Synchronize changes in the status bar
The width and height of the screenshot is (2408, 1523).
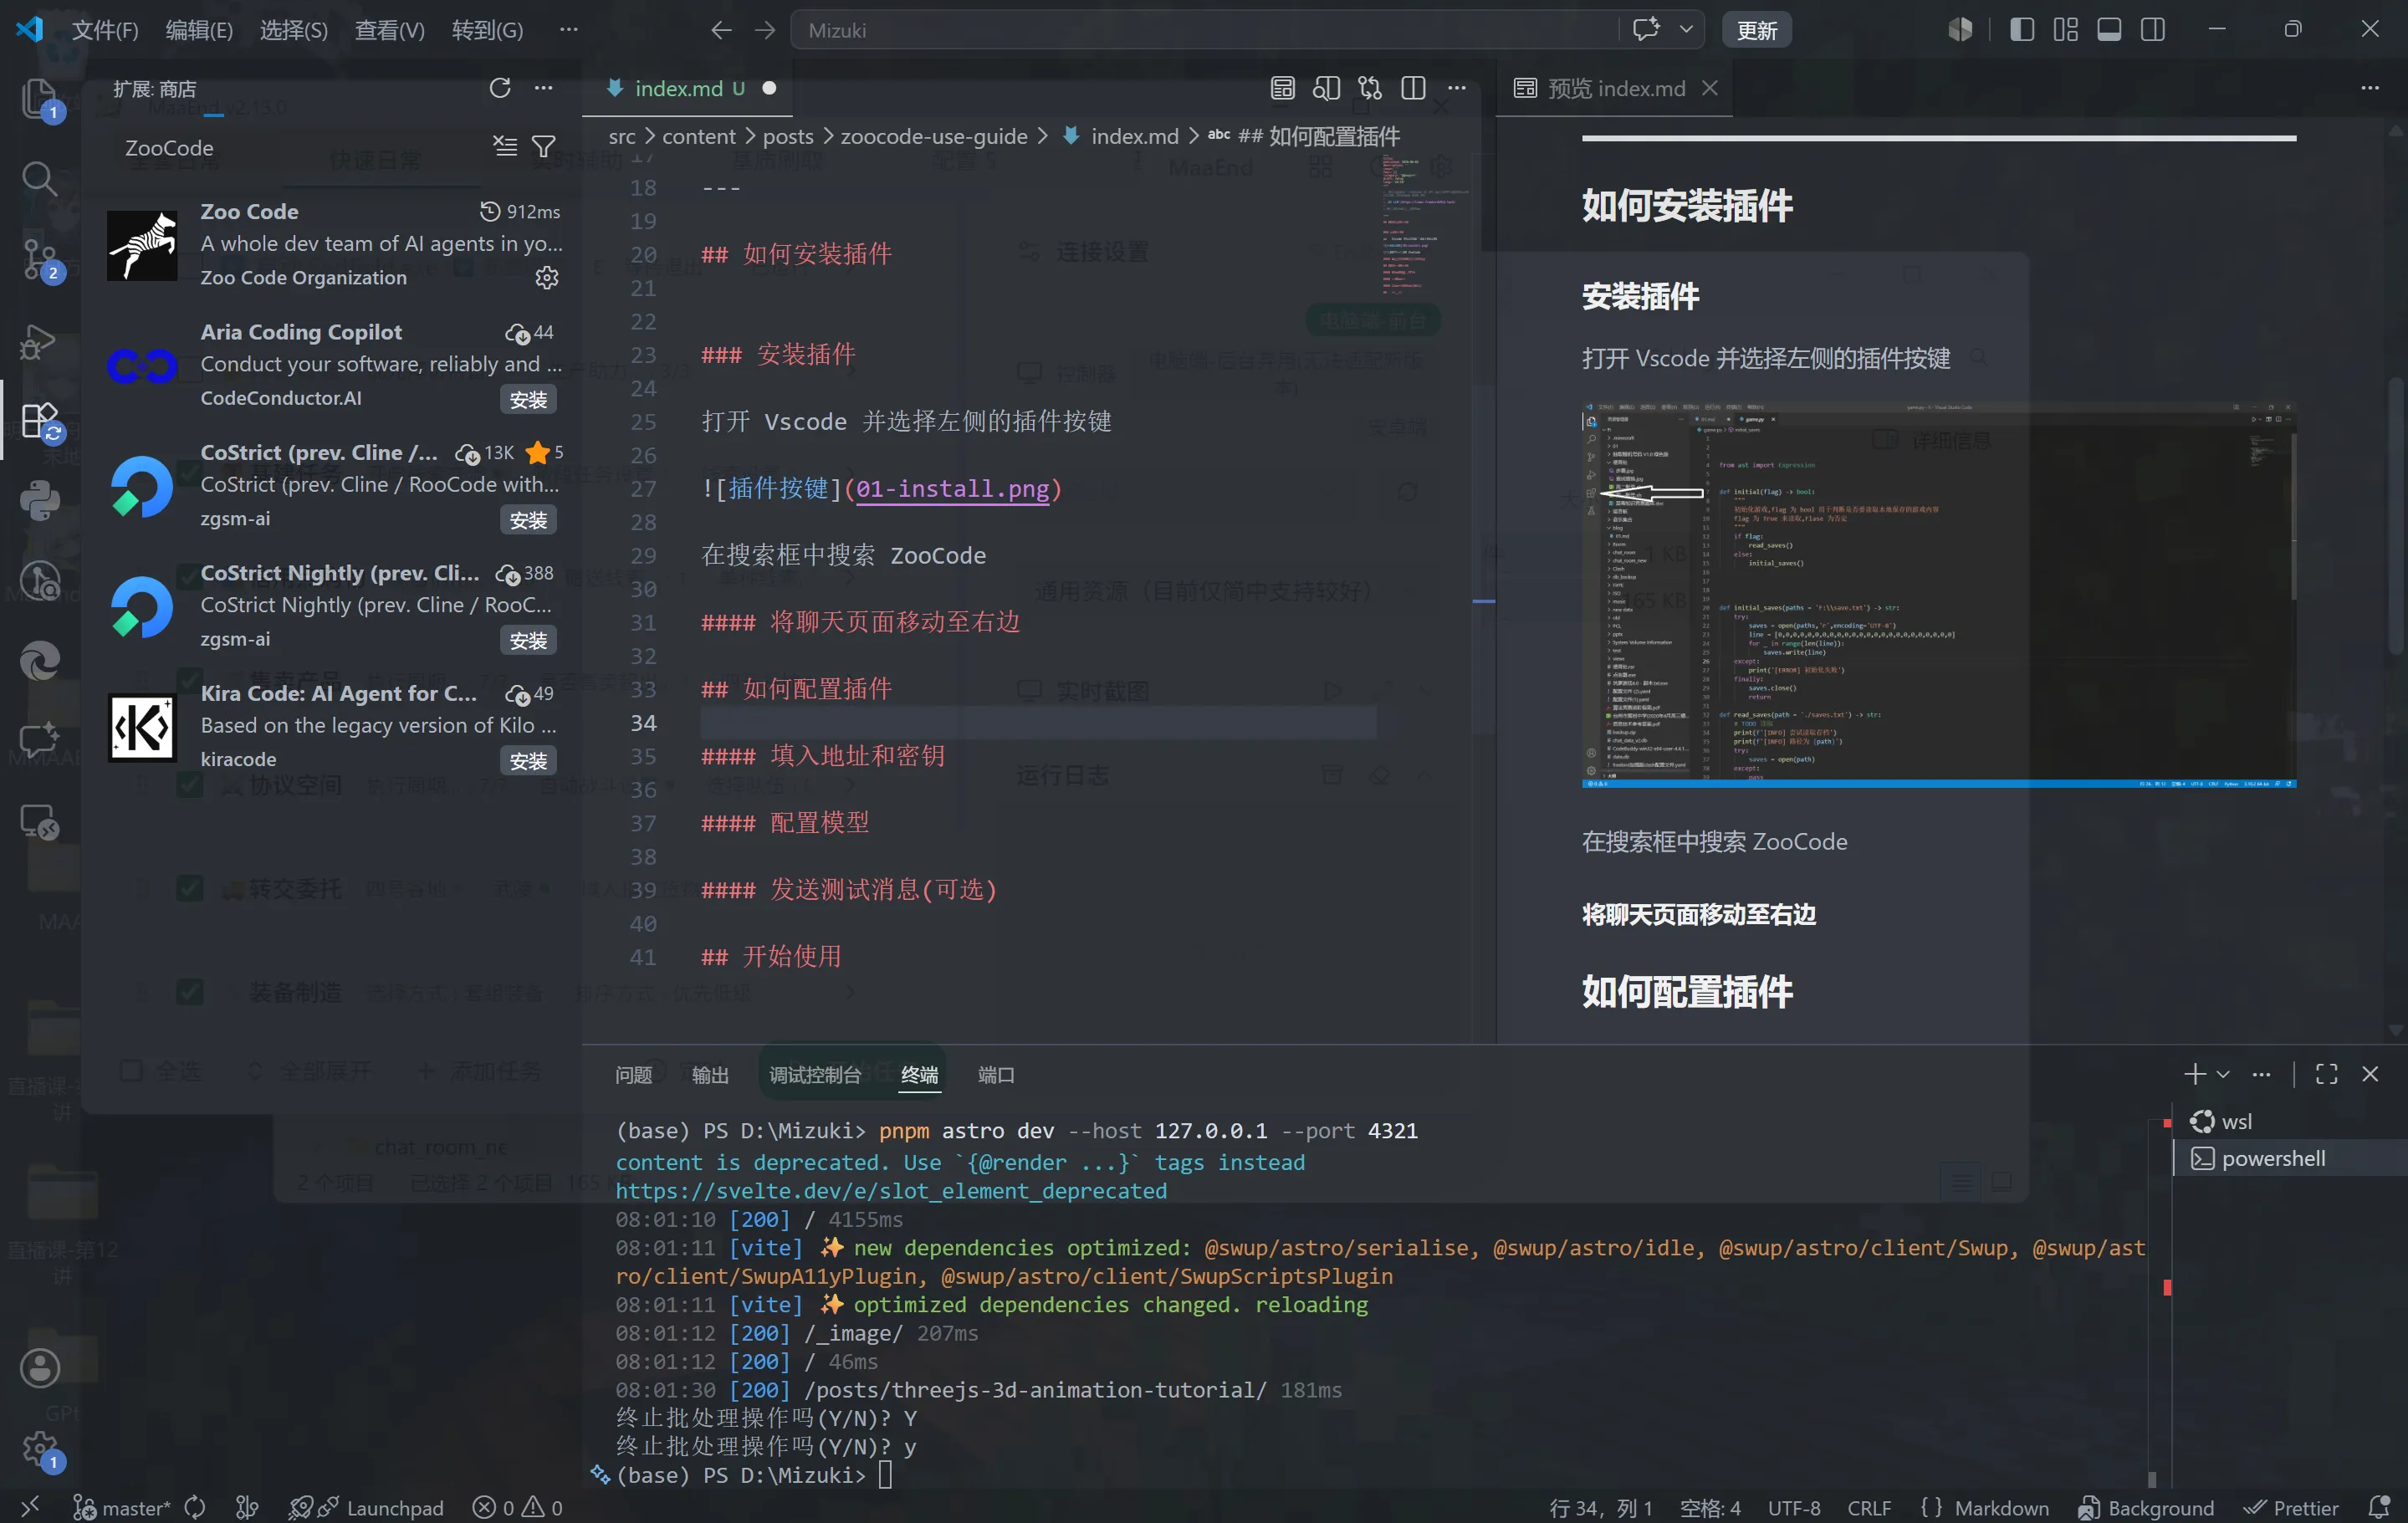click(x=195, y=1507)
